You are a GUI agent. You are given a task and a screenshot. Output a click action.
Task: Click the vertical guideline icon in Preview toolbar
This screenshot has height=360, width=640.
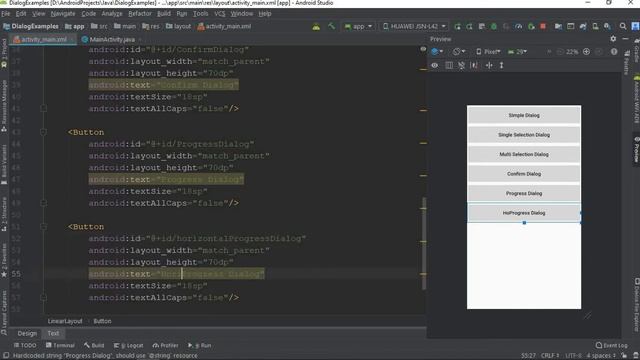[501, 65]
